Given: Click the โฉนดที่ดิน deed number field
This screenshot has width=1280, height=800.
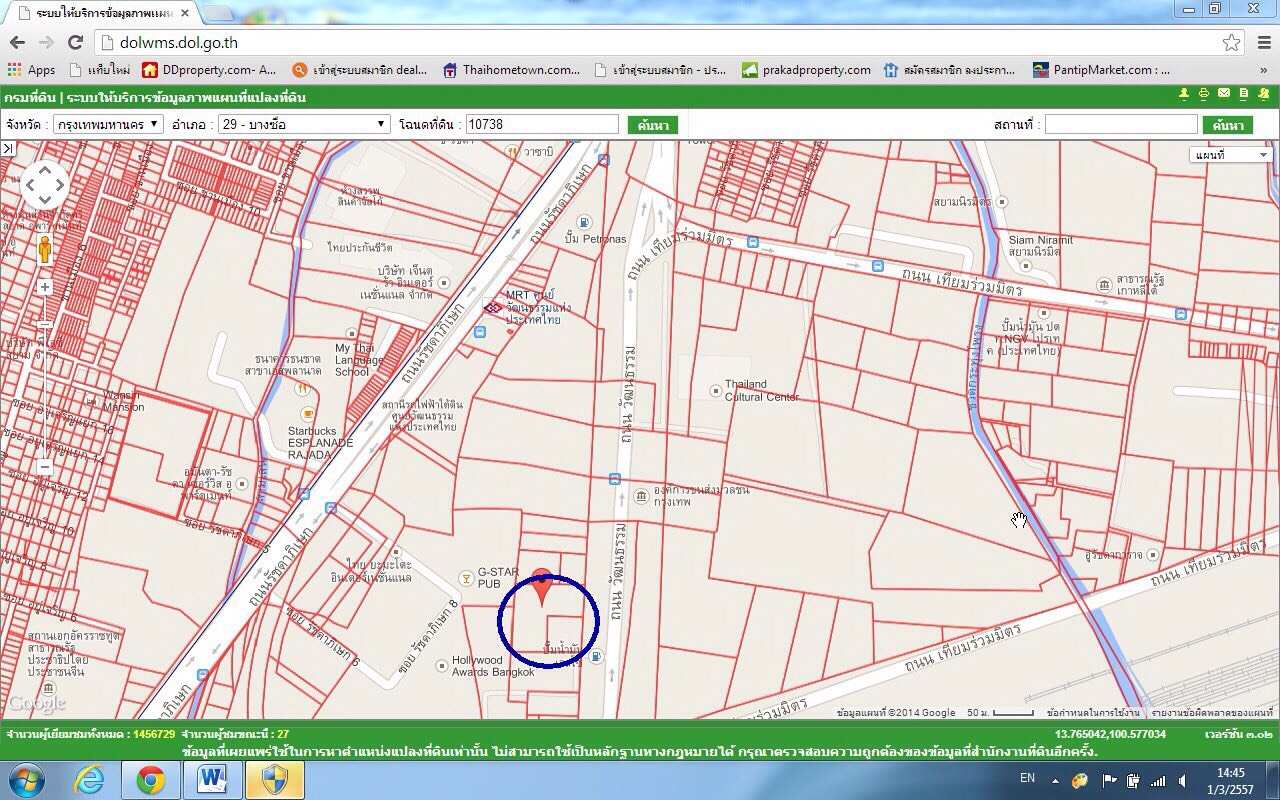Looking at the screenshot, I should point(542,124).
